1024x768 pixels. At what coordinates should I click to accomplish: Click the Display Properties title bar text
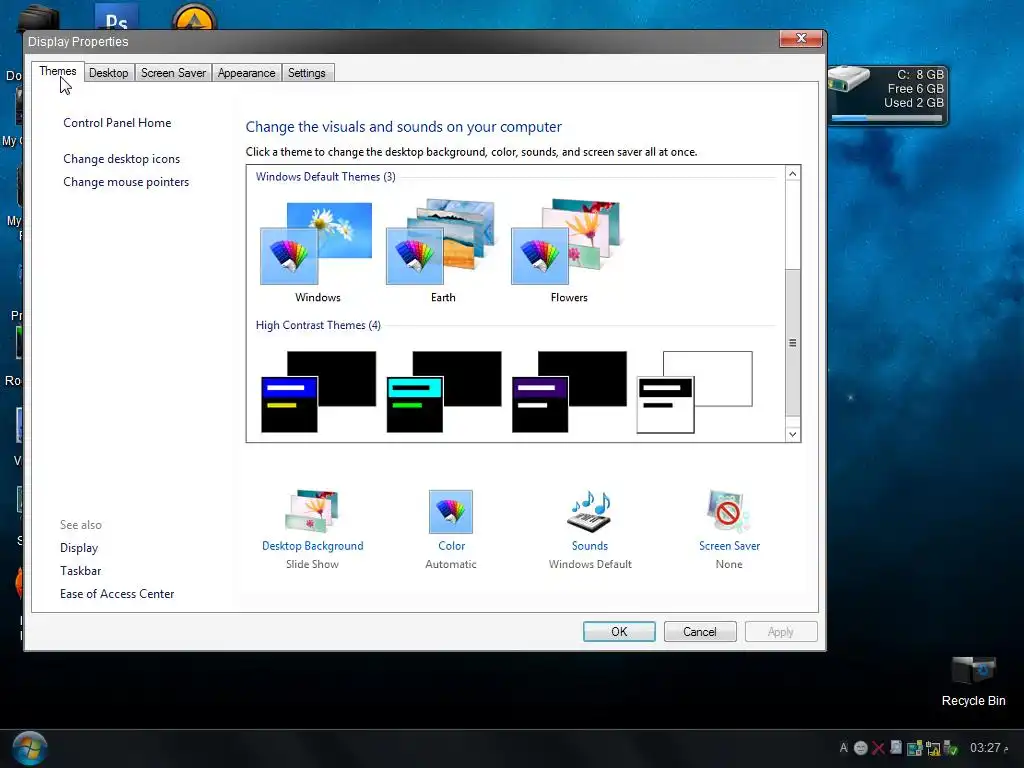(x=78, y=42)
